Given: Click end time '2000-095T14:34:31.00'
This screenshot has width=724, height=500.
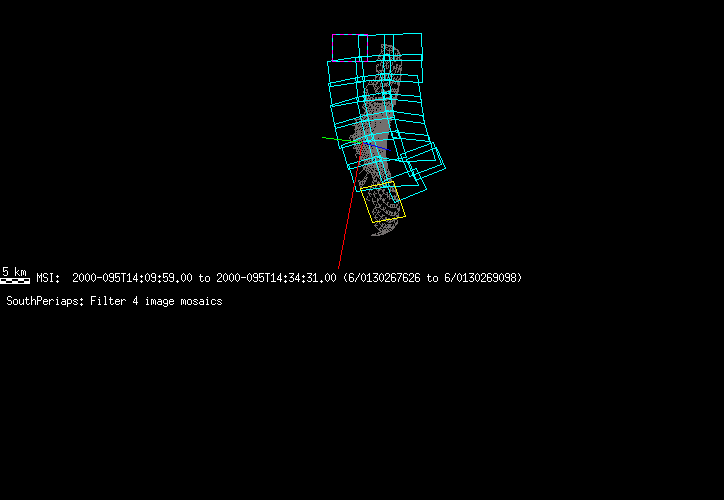Looking at the screenshot, I should point(276,278).
